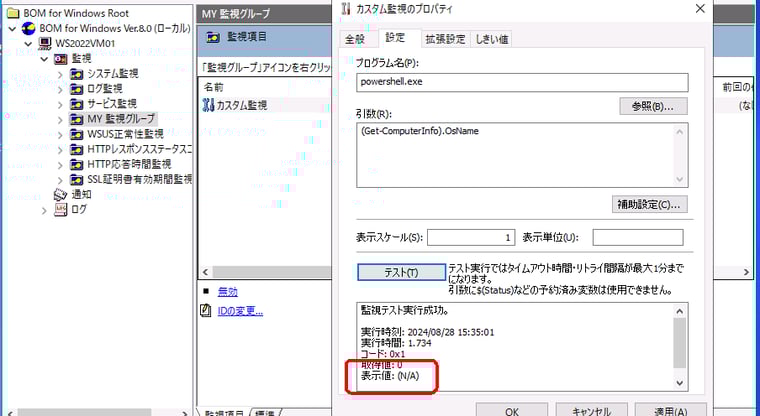Collapse the 監視 tree node
This screenshot has height=416, width=760.
coord(44,59)
